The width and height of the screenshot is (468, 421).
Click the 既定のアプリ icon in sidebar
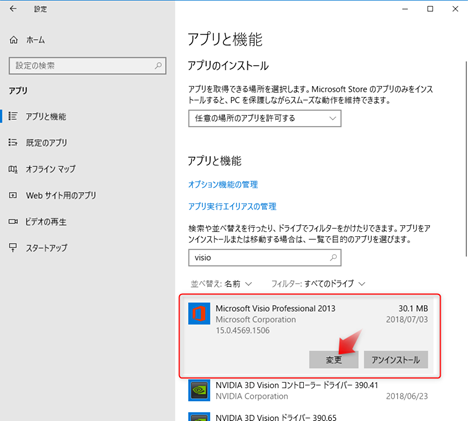click(x=13, y=142)
